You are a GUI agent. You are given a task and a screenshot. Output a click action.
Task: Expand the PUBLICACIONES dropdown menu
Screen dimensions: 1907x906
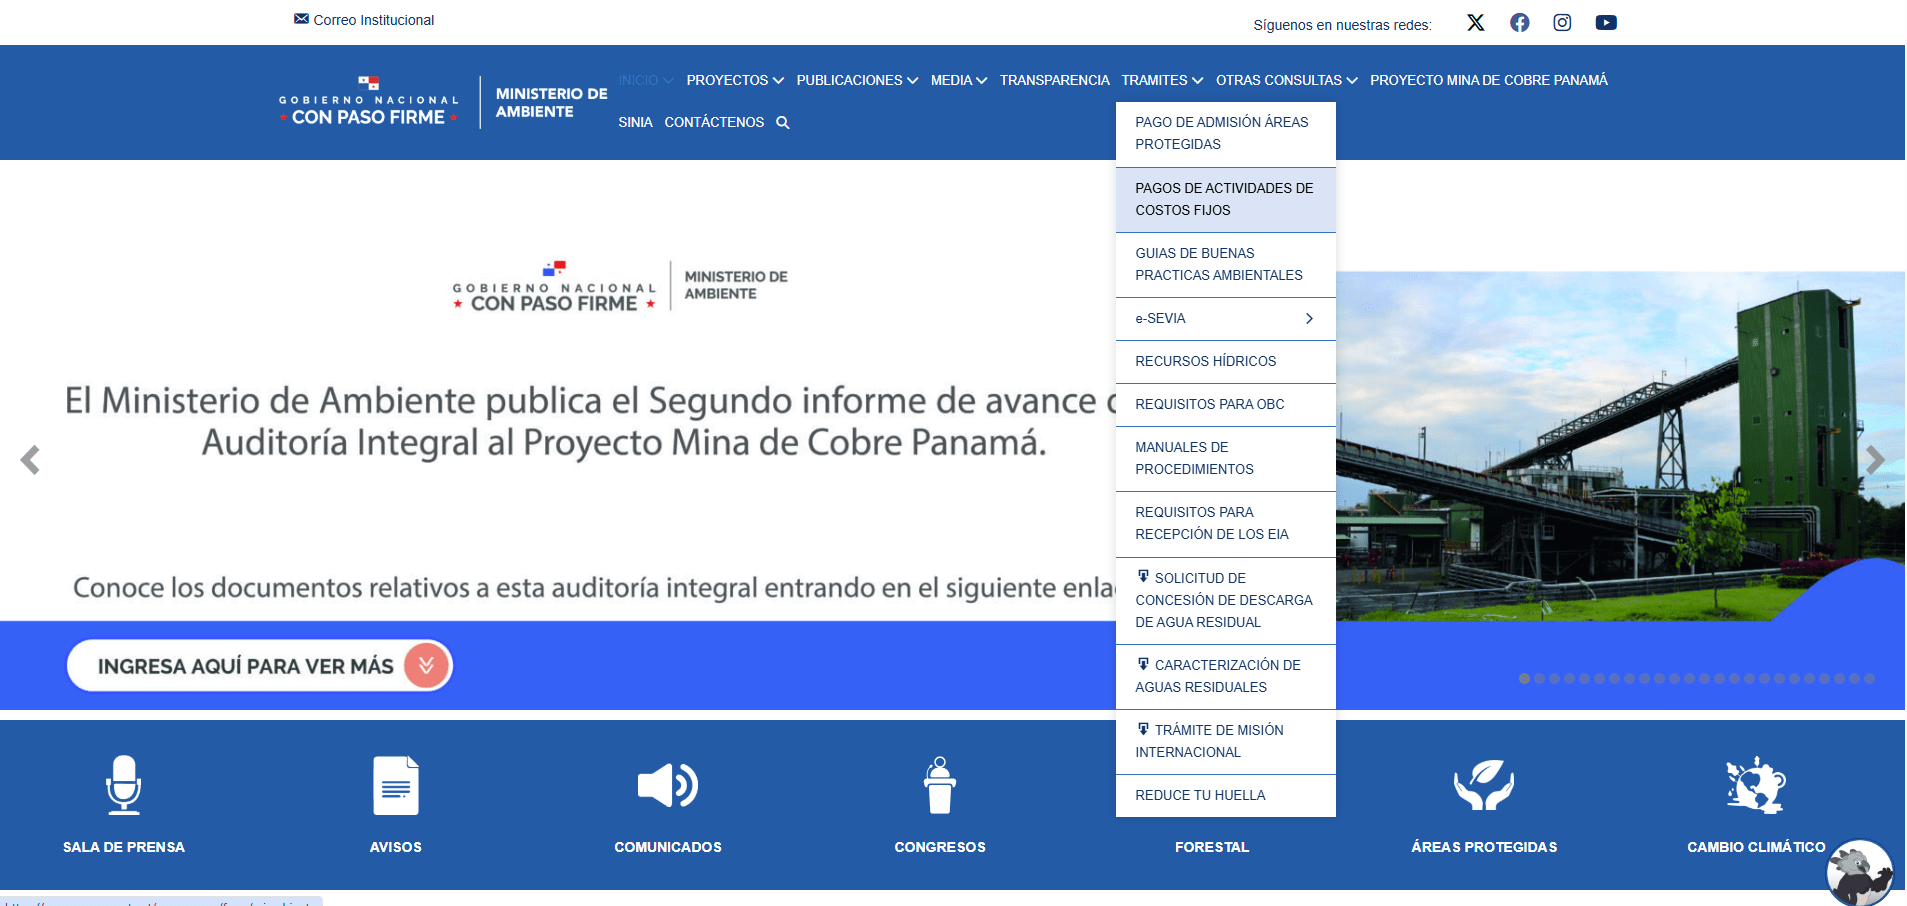click(857, 80)
